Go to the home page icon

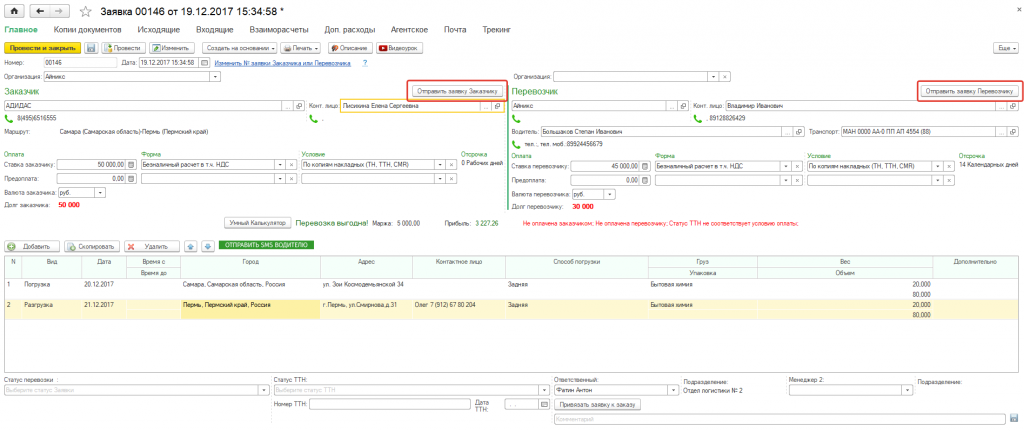[14, 11]
